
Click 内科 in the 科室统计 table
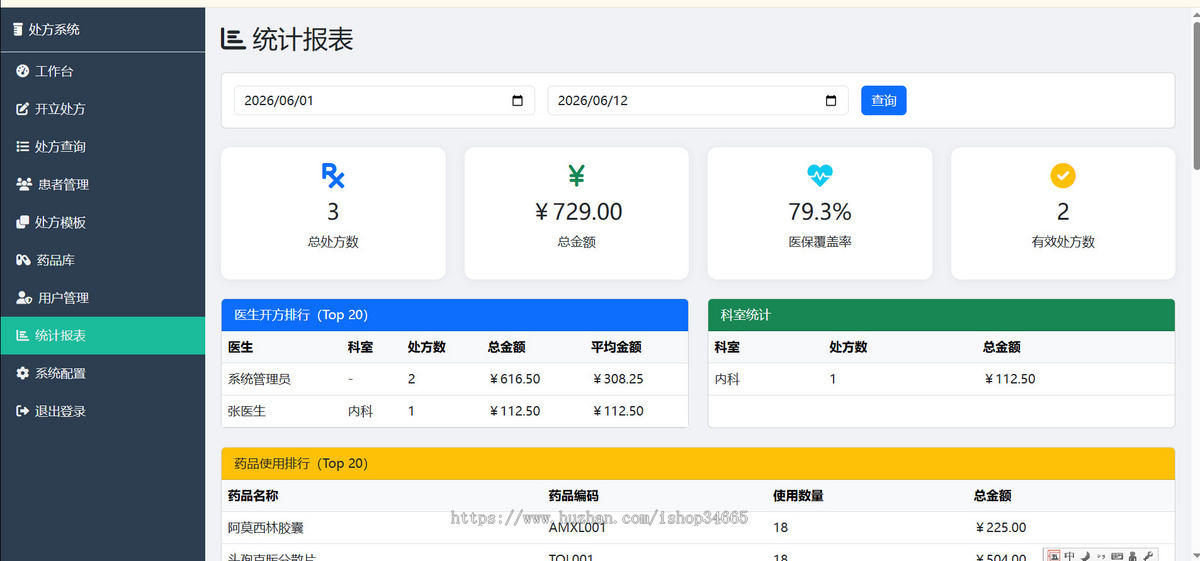(727, 379)
